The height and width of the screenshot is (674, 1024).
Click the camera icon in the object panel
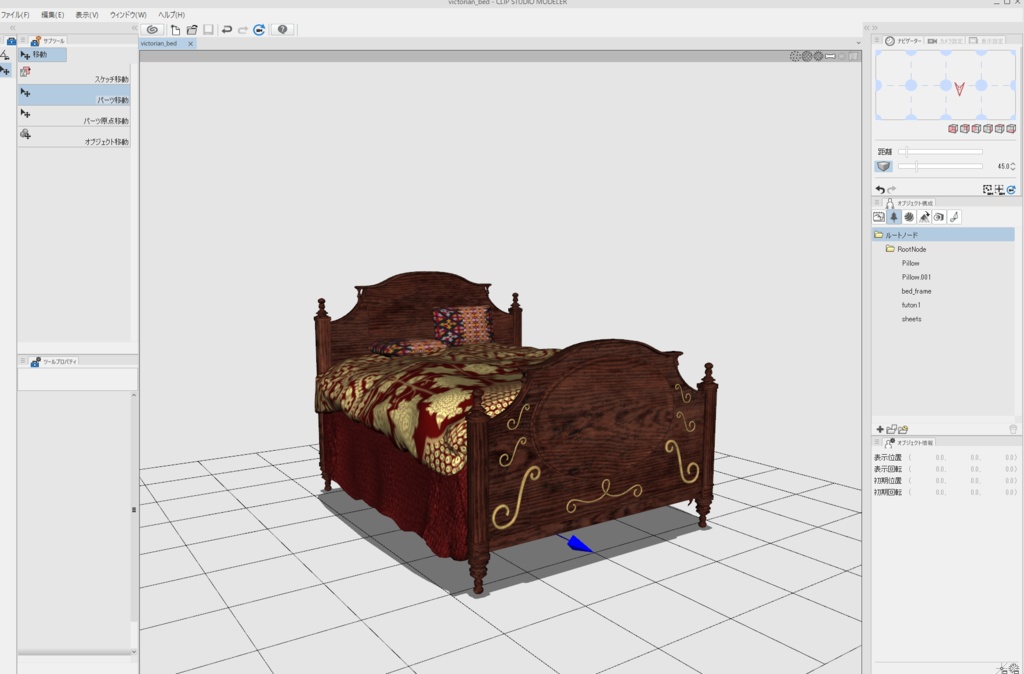pyautogui.click(x=940, y=216)
